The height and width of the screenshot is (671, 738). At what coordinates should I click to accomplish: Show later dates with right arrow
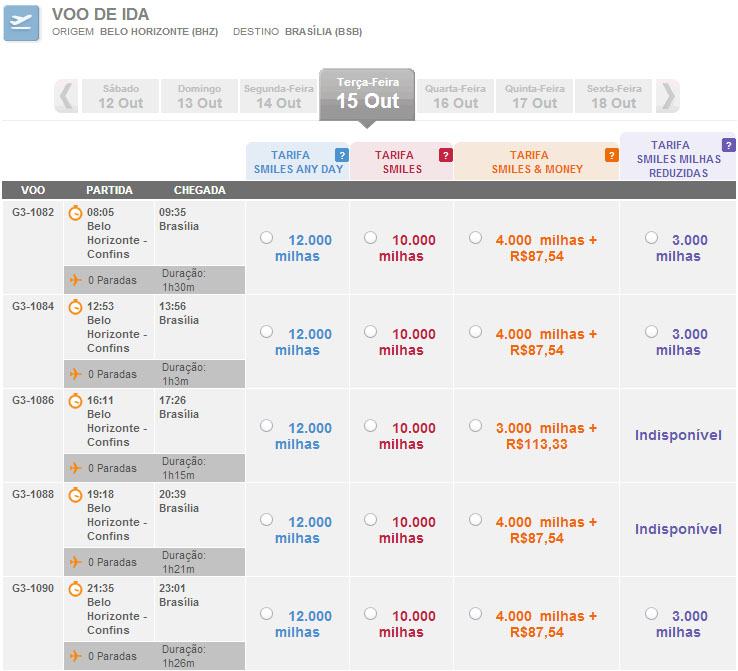click(x=668, y=96)
